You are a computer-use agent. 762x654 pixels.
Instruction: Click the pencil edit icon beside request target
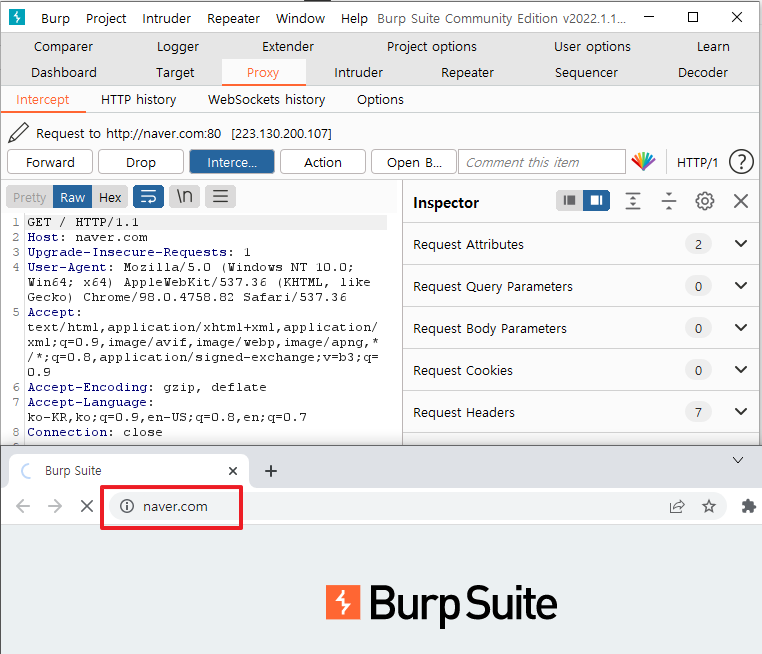coord(18,133)
